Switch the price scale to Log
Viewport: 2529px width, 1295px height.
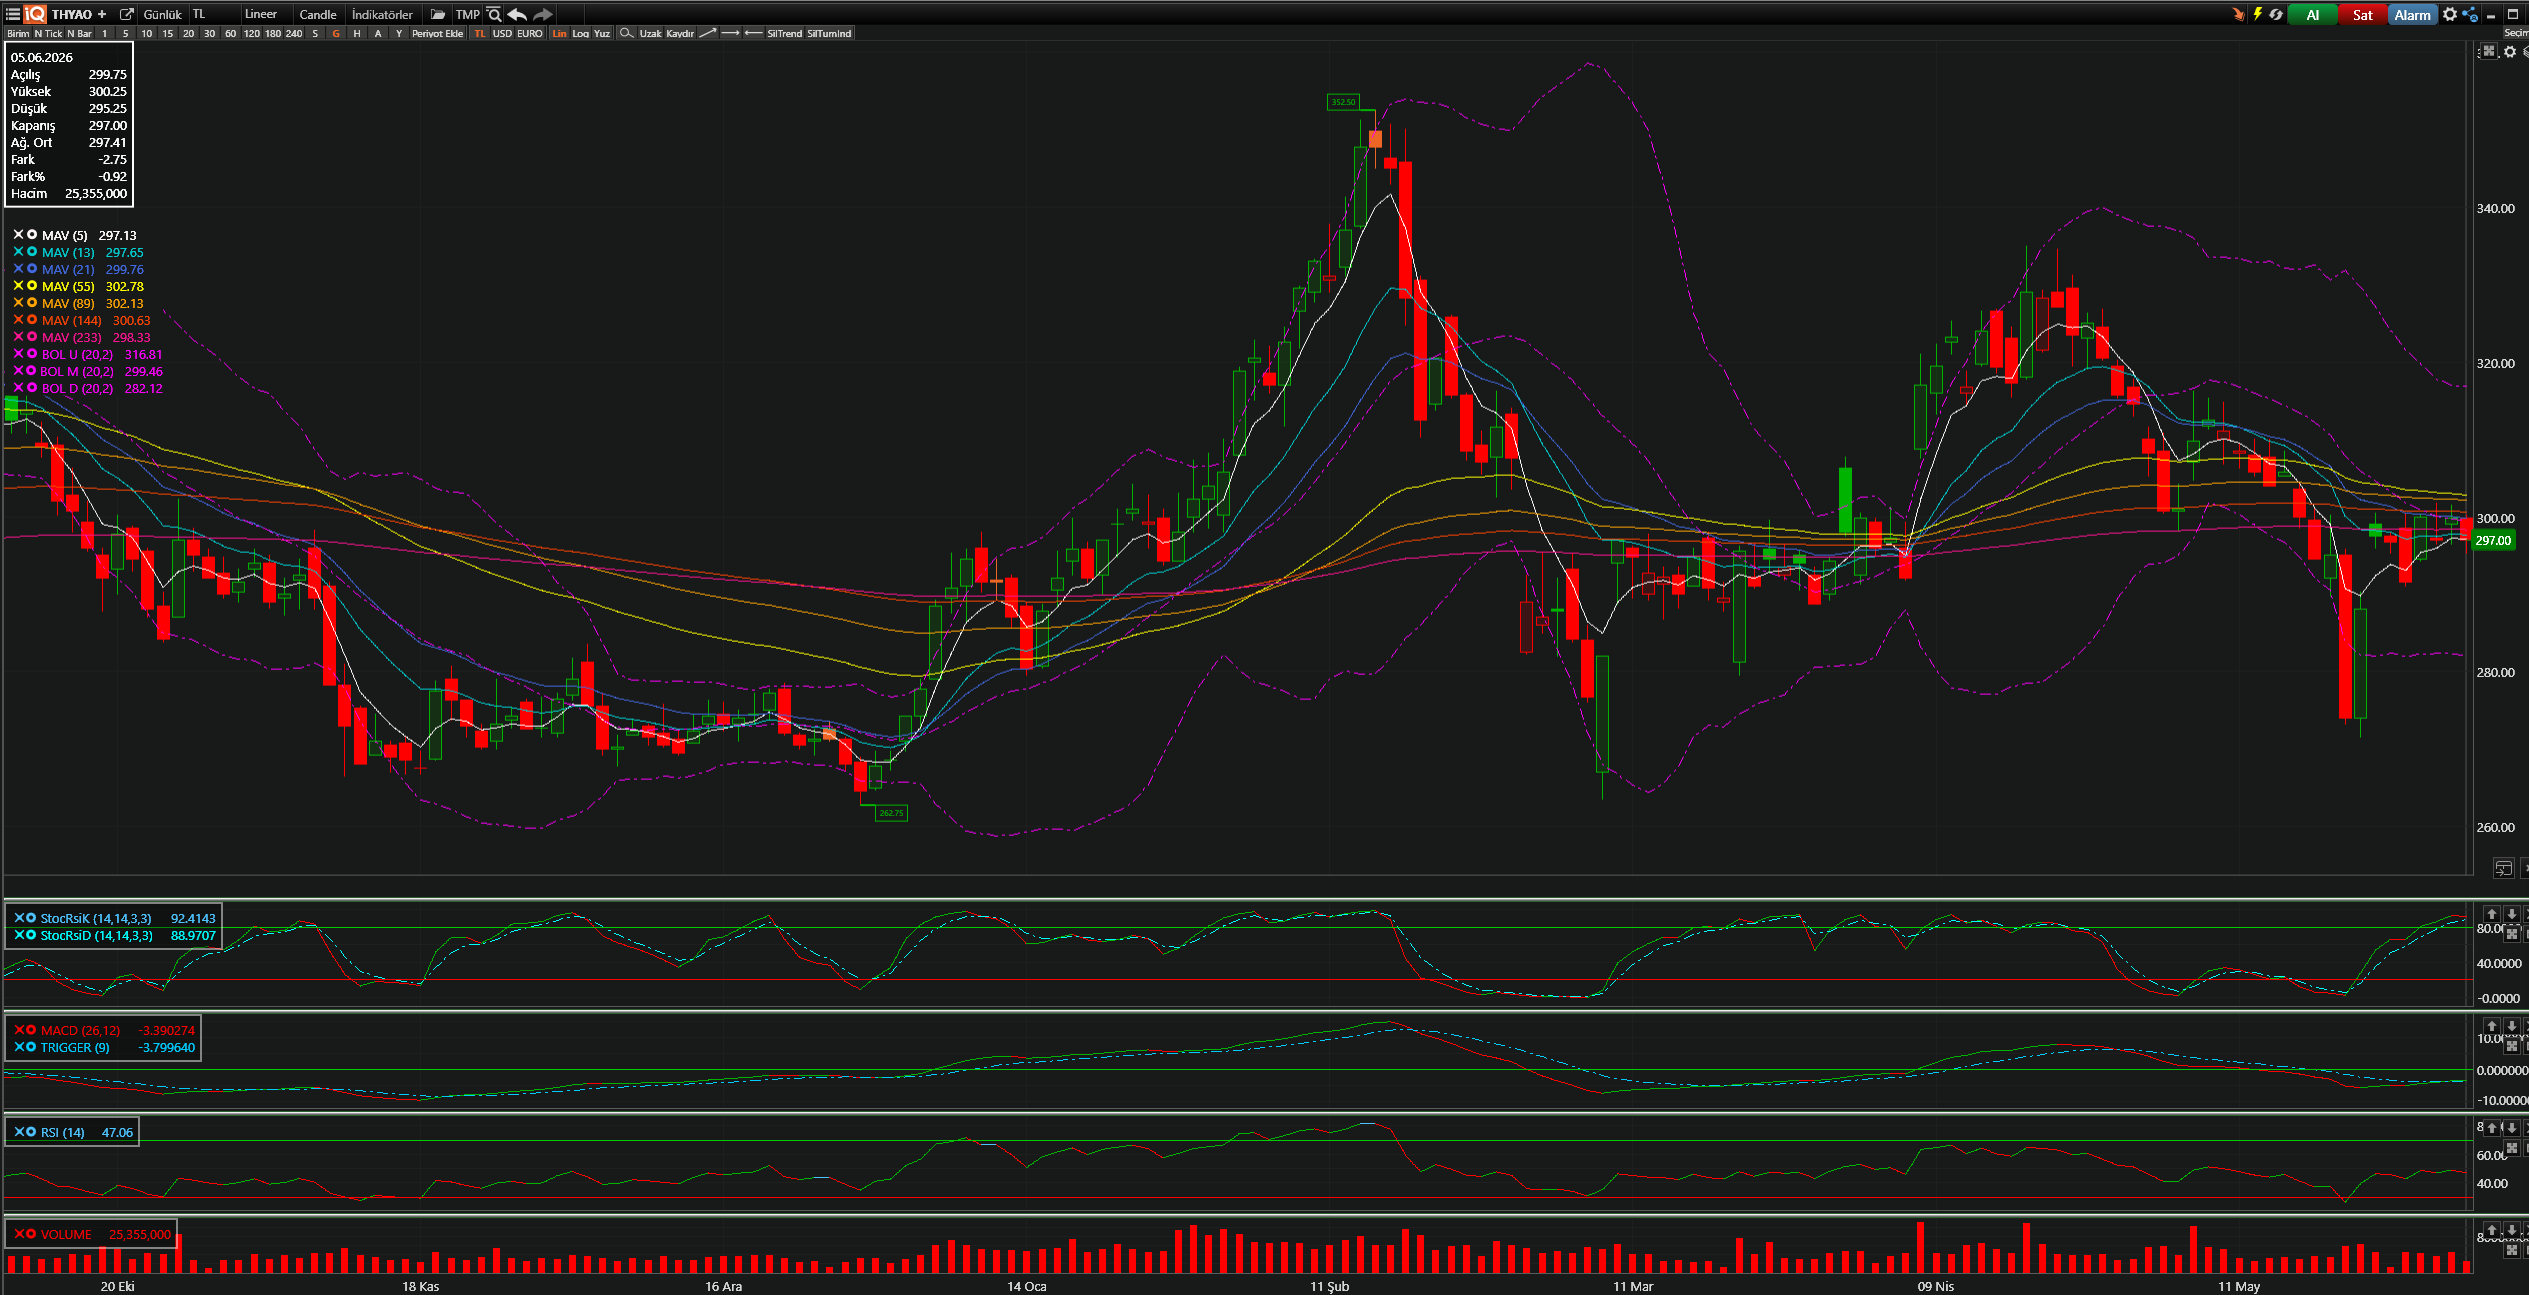coord(580,33)
